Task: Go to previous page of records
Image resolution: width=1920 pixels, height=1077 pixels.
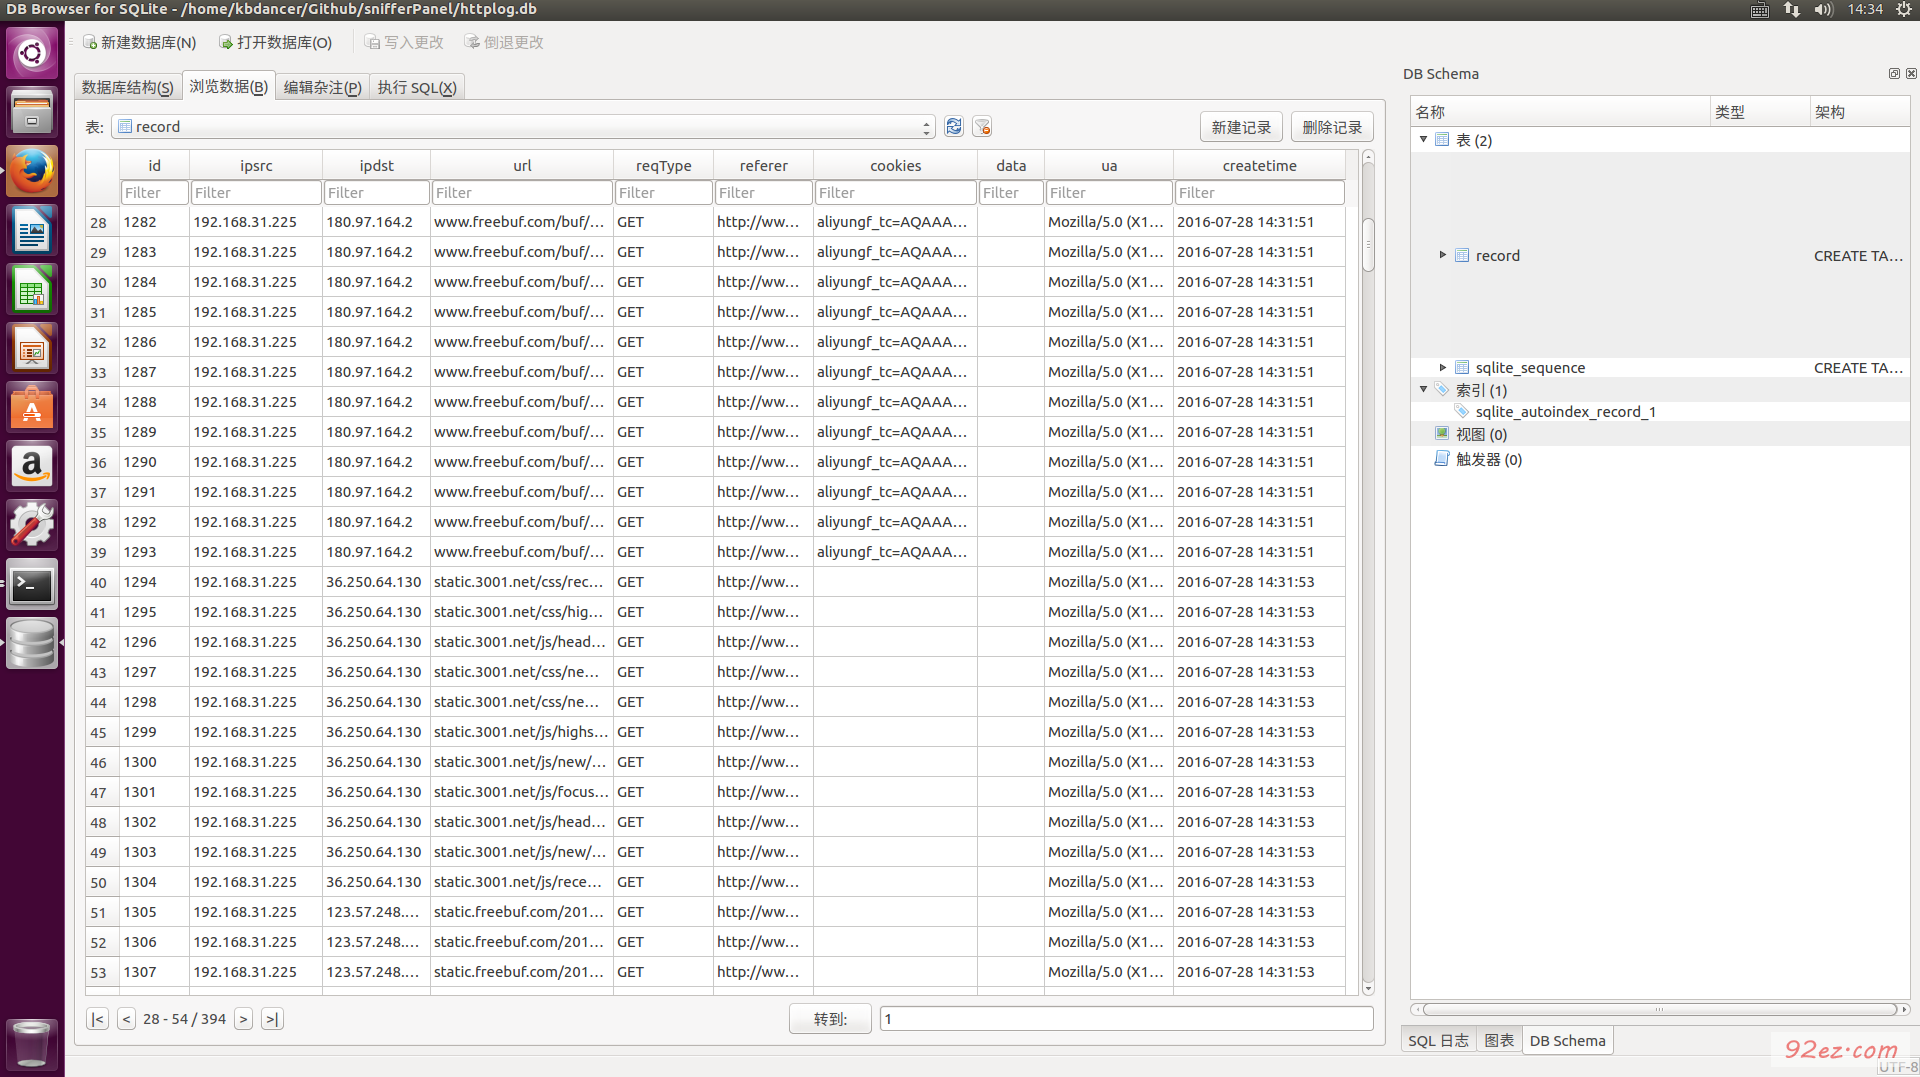Action: click(126, 1019)
